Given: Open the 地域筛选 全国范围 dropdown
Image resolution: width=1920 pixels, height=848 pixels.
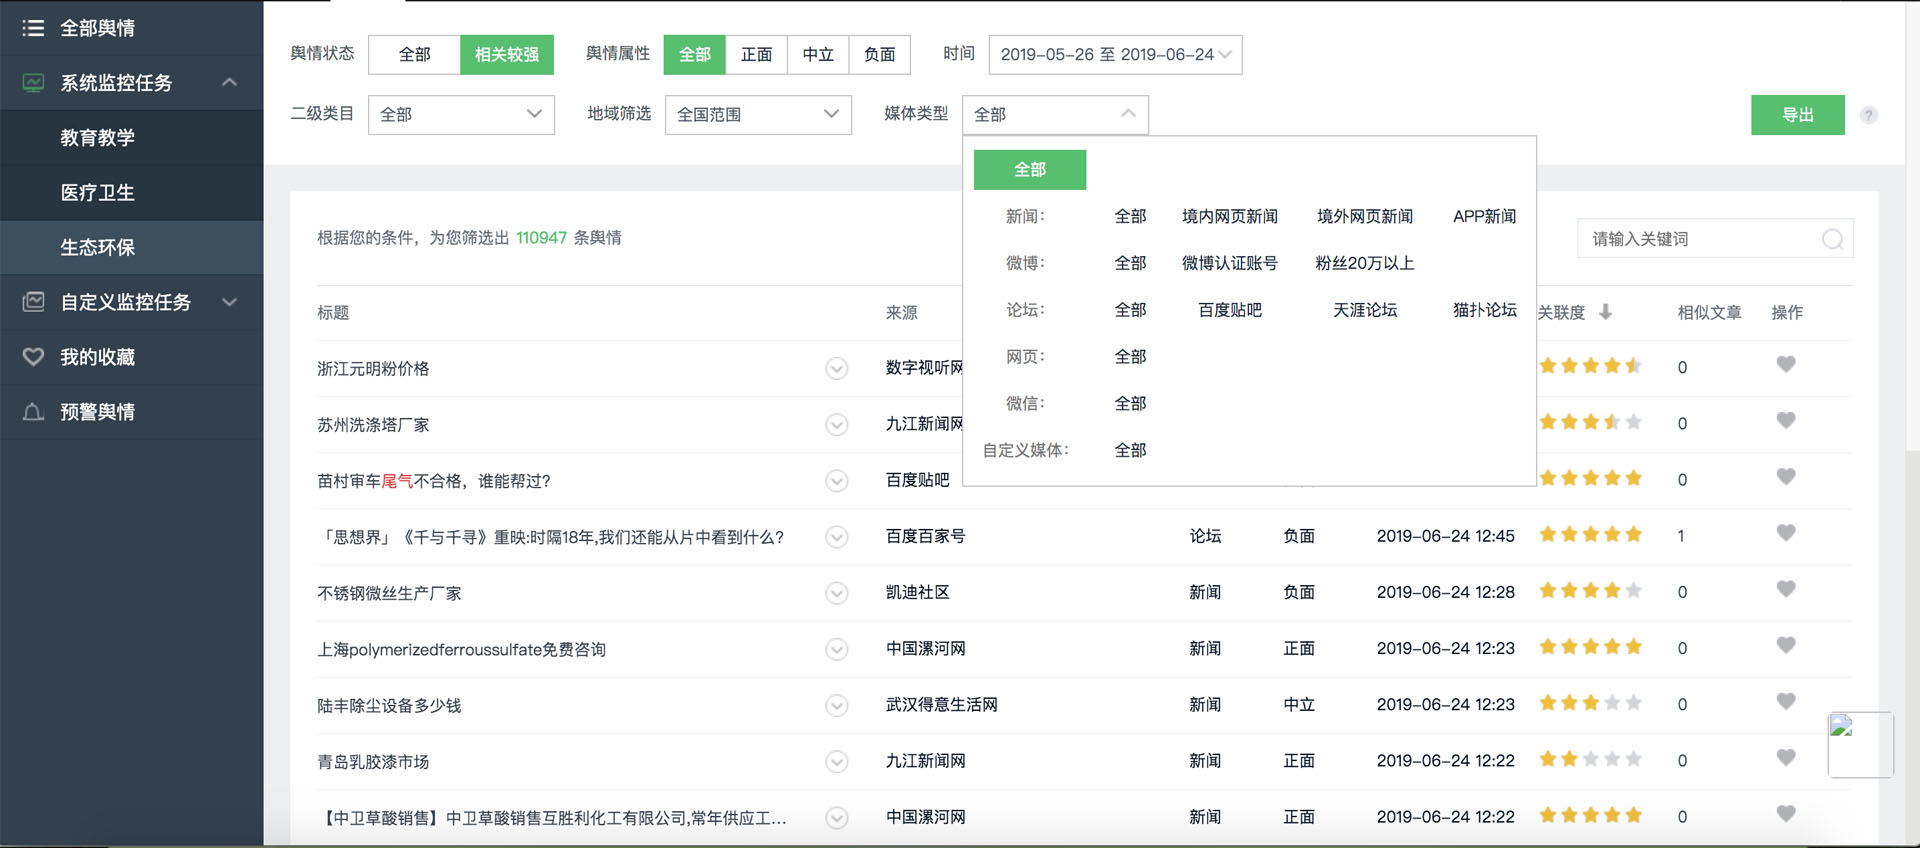Looking at the screenshot, I should [757, 115].
